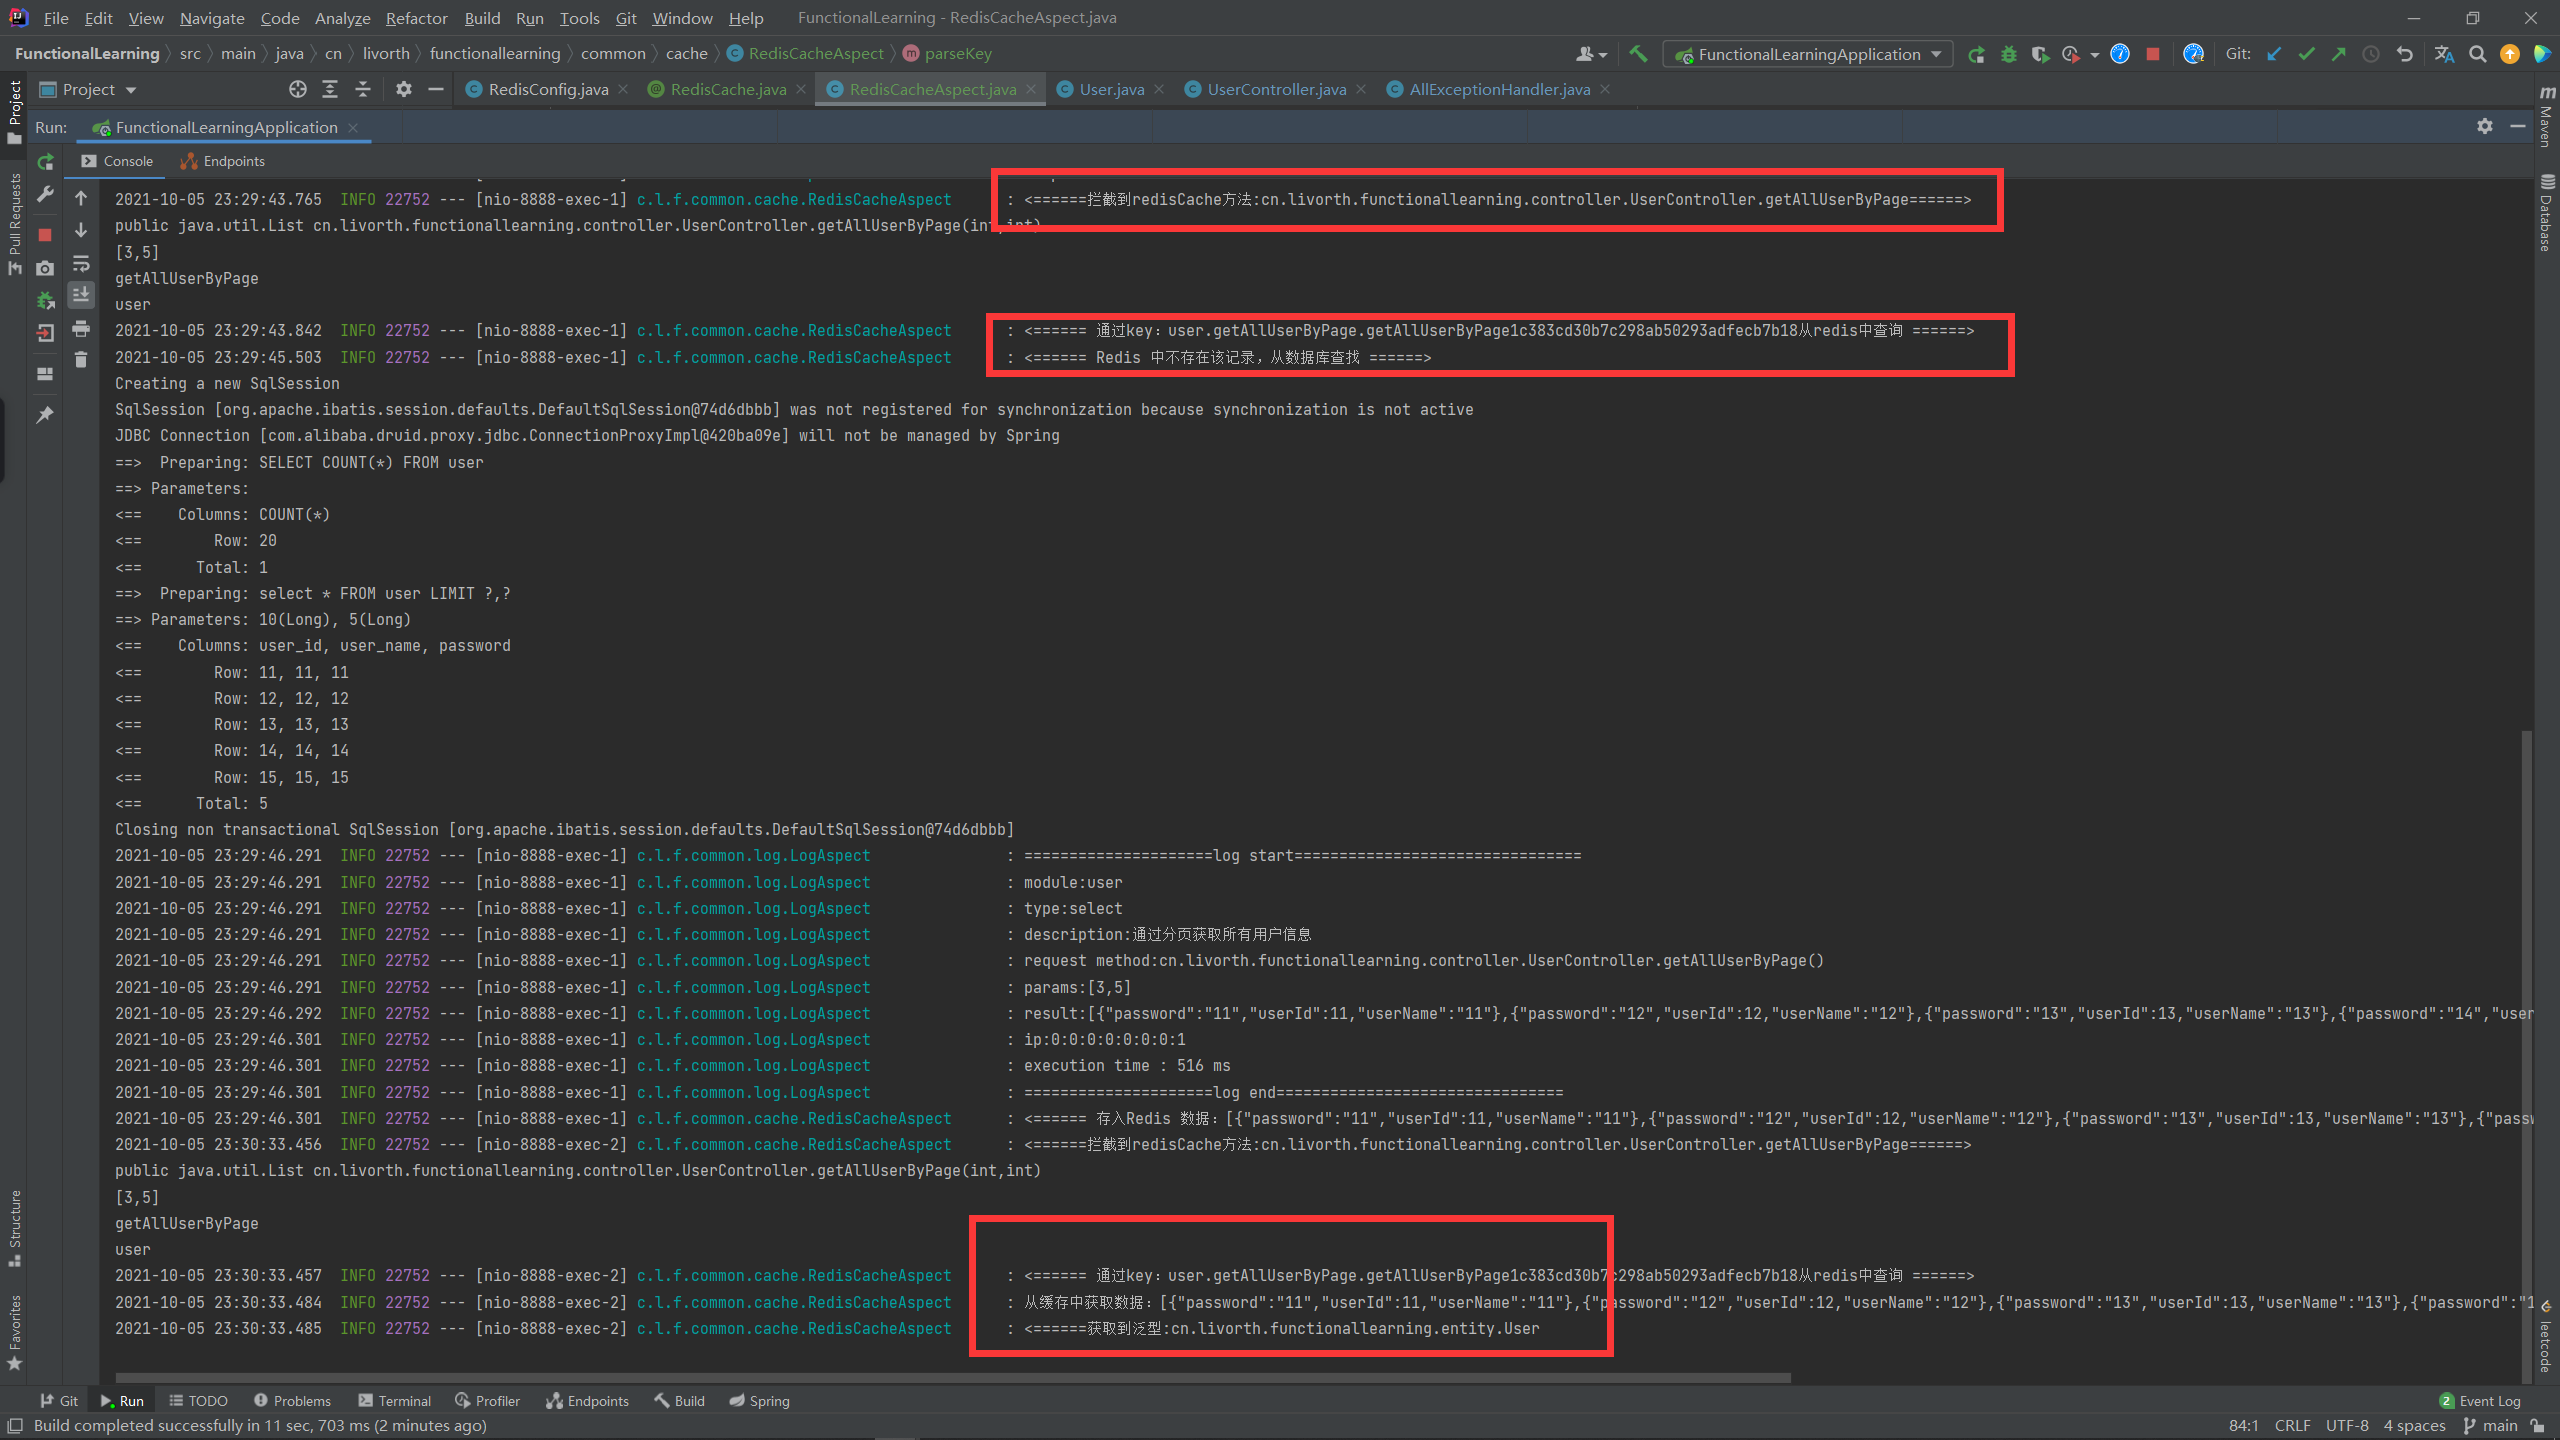Restore layout icon in Run panel
2560x1440 pixels.
45,374
